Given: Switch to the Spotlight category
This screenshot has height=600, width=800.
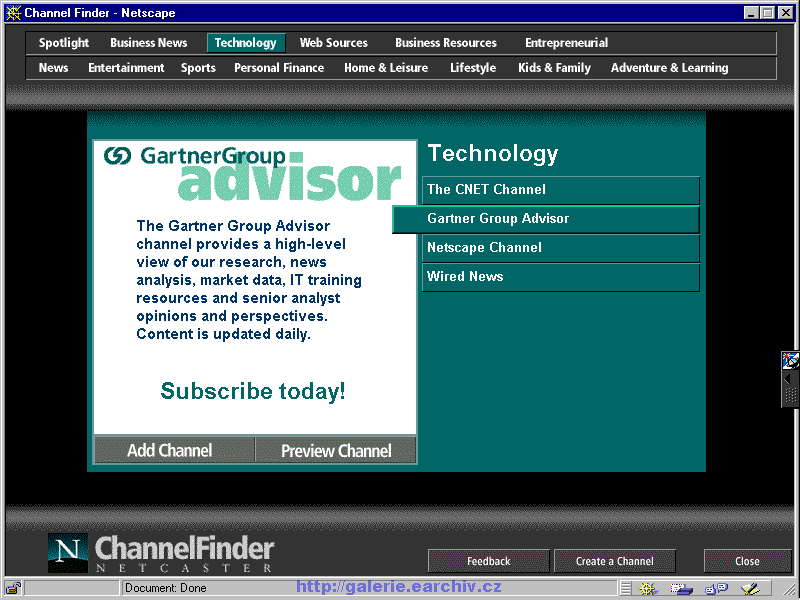Looking at the screenshot, I should pos(64,43).
